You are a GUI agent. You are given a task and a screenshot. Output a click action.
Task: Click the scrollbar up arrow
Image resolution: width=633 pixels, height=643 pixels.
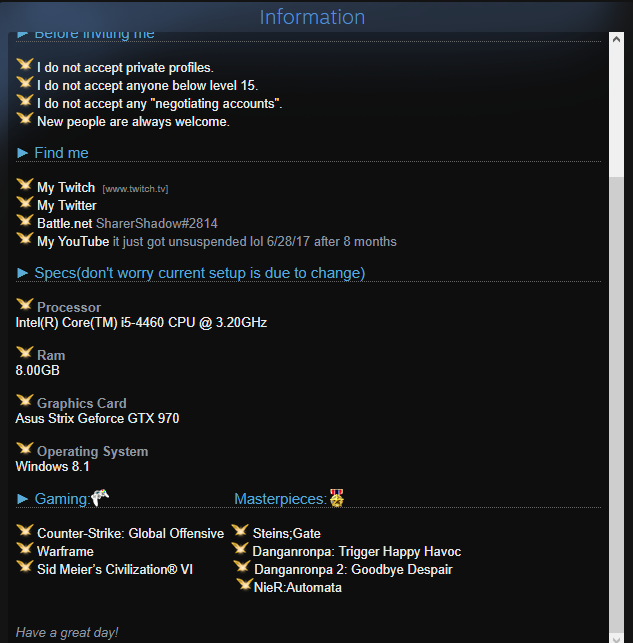click(616, 39)
